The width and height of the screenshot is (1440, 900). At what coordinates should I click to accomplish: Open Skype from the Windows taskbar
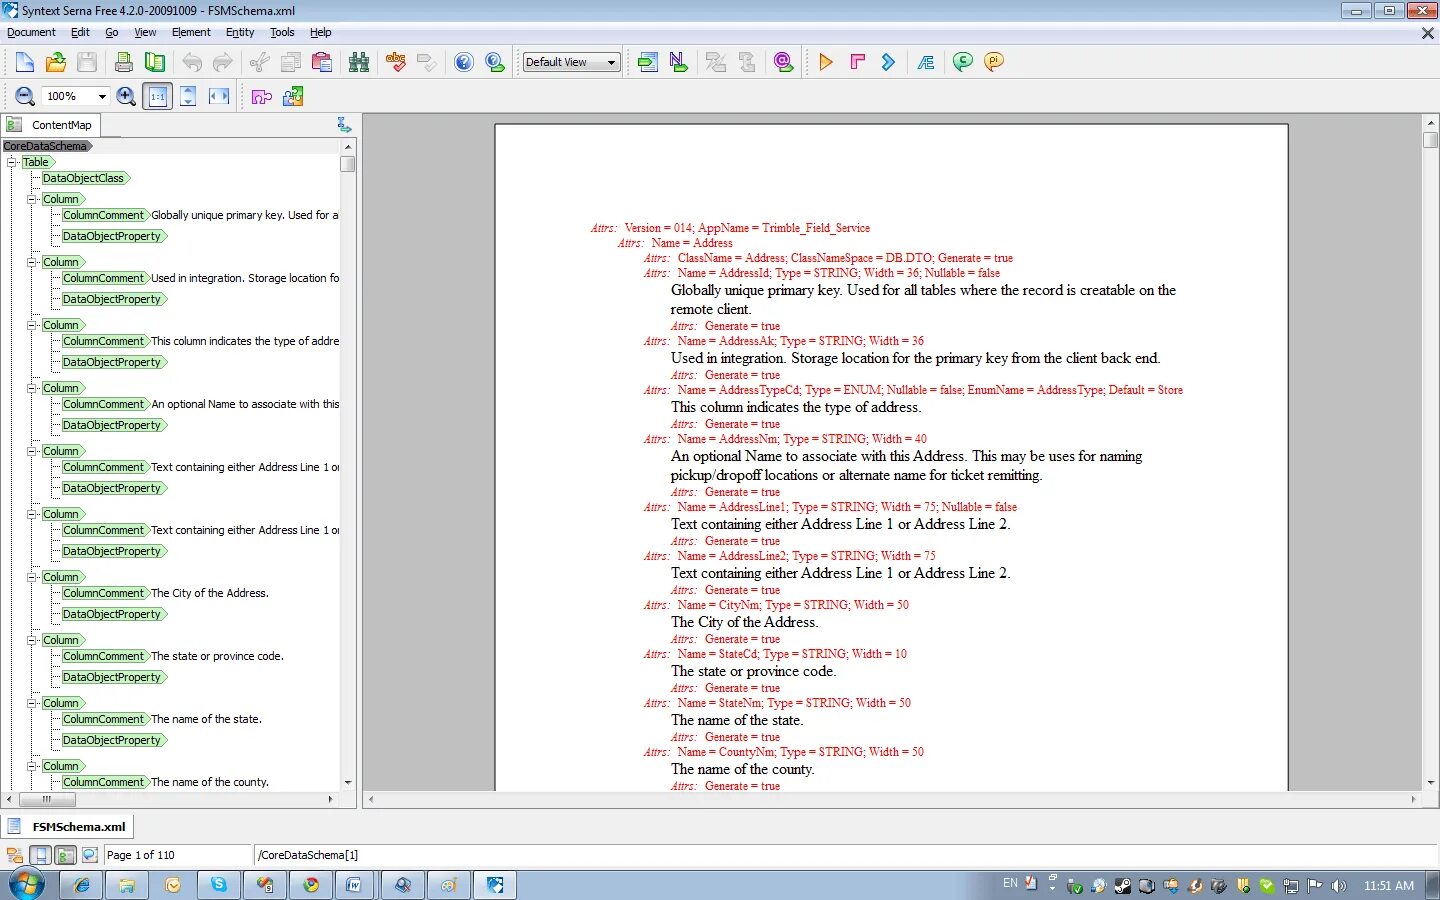pyautogui.click(x=219, y=885)
